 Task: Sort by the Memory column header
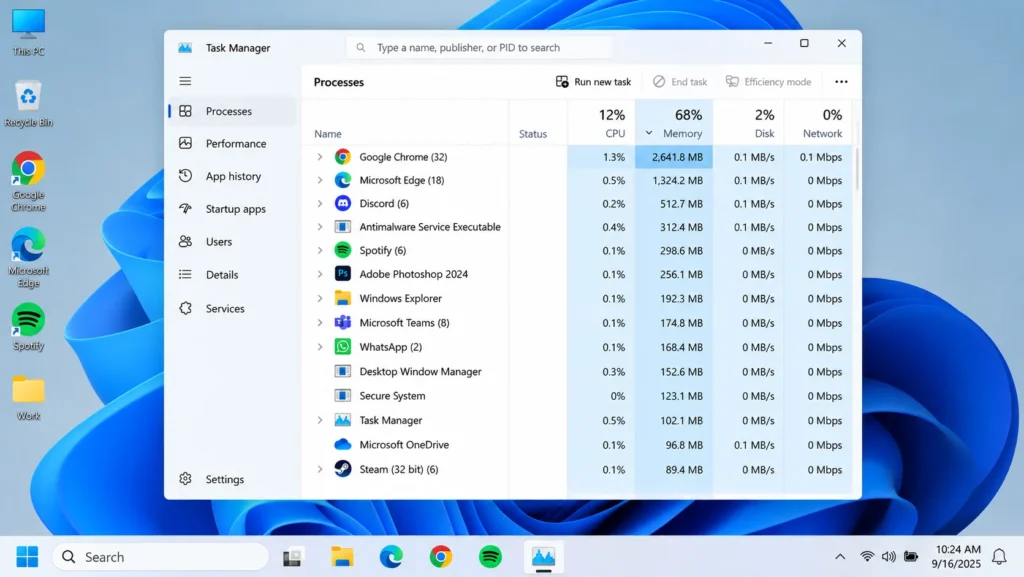674,123
